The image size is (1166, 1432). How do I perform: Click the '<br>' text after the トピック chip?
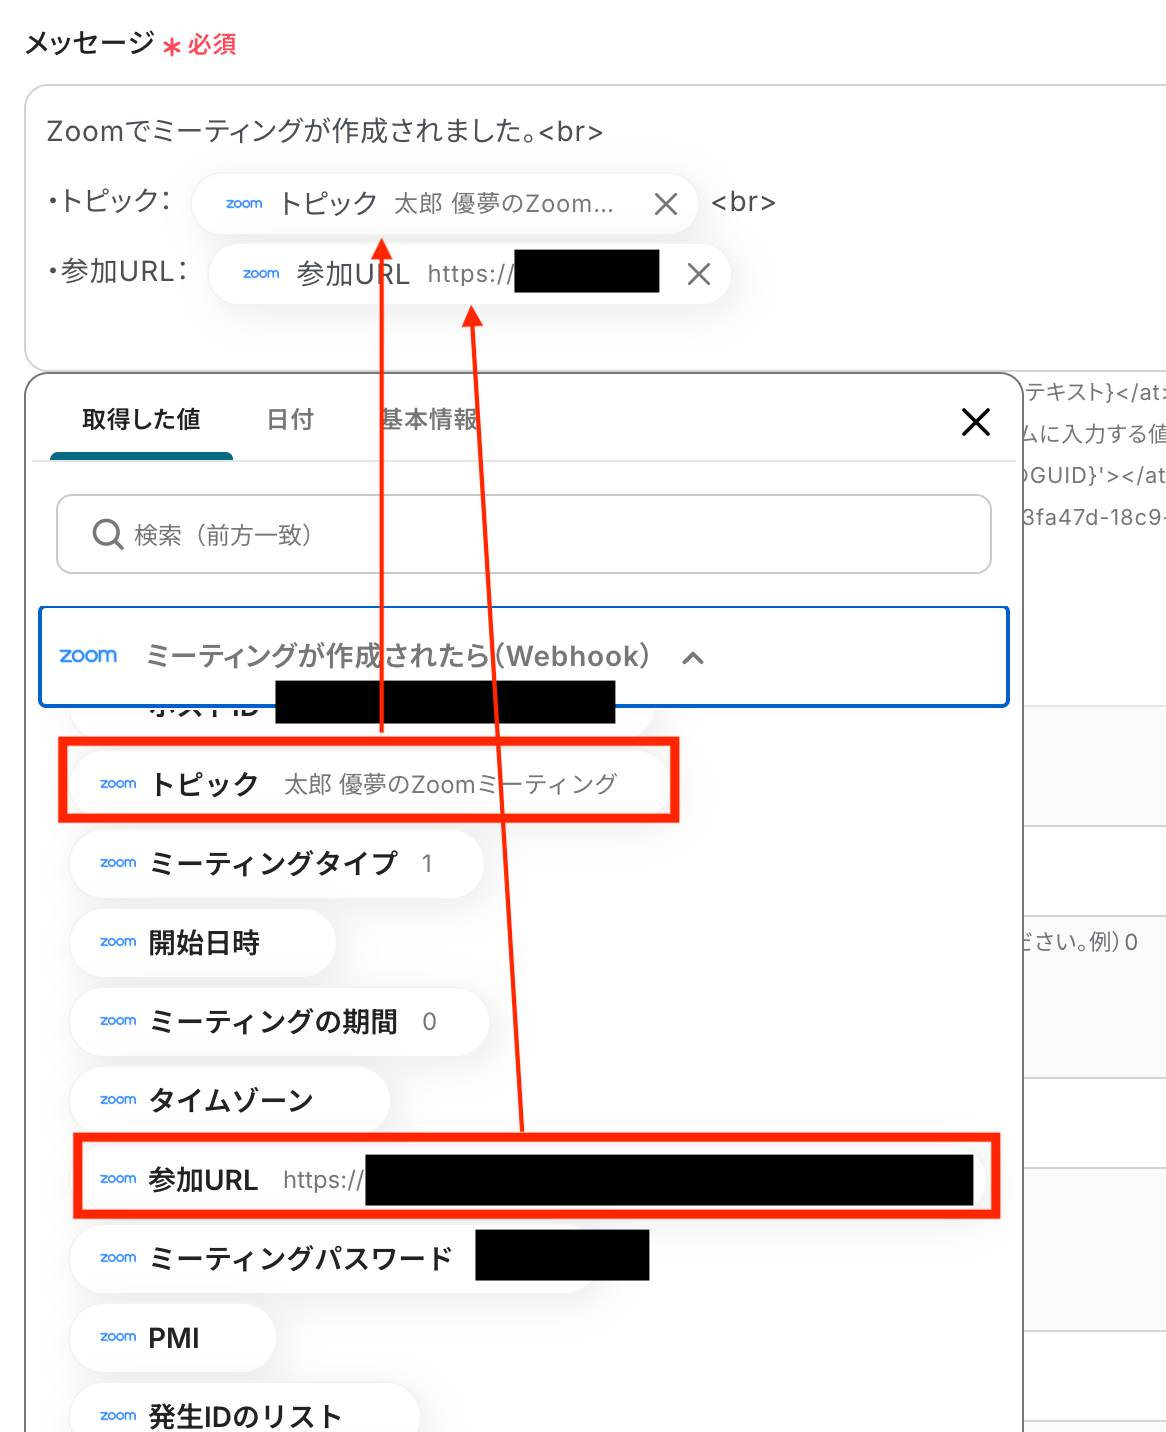tap(743, 202)
